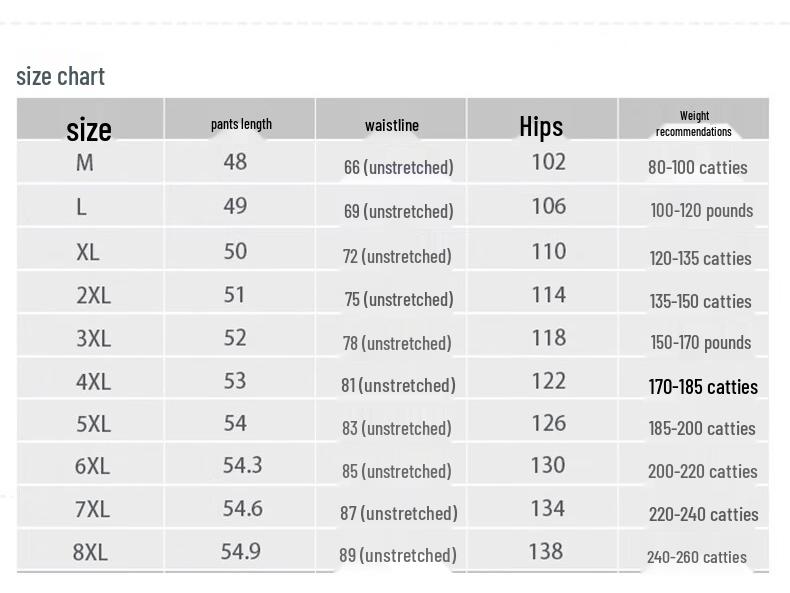Select the 'size' column header
Viewport: 790px width, 593px height.
point(89,129)
